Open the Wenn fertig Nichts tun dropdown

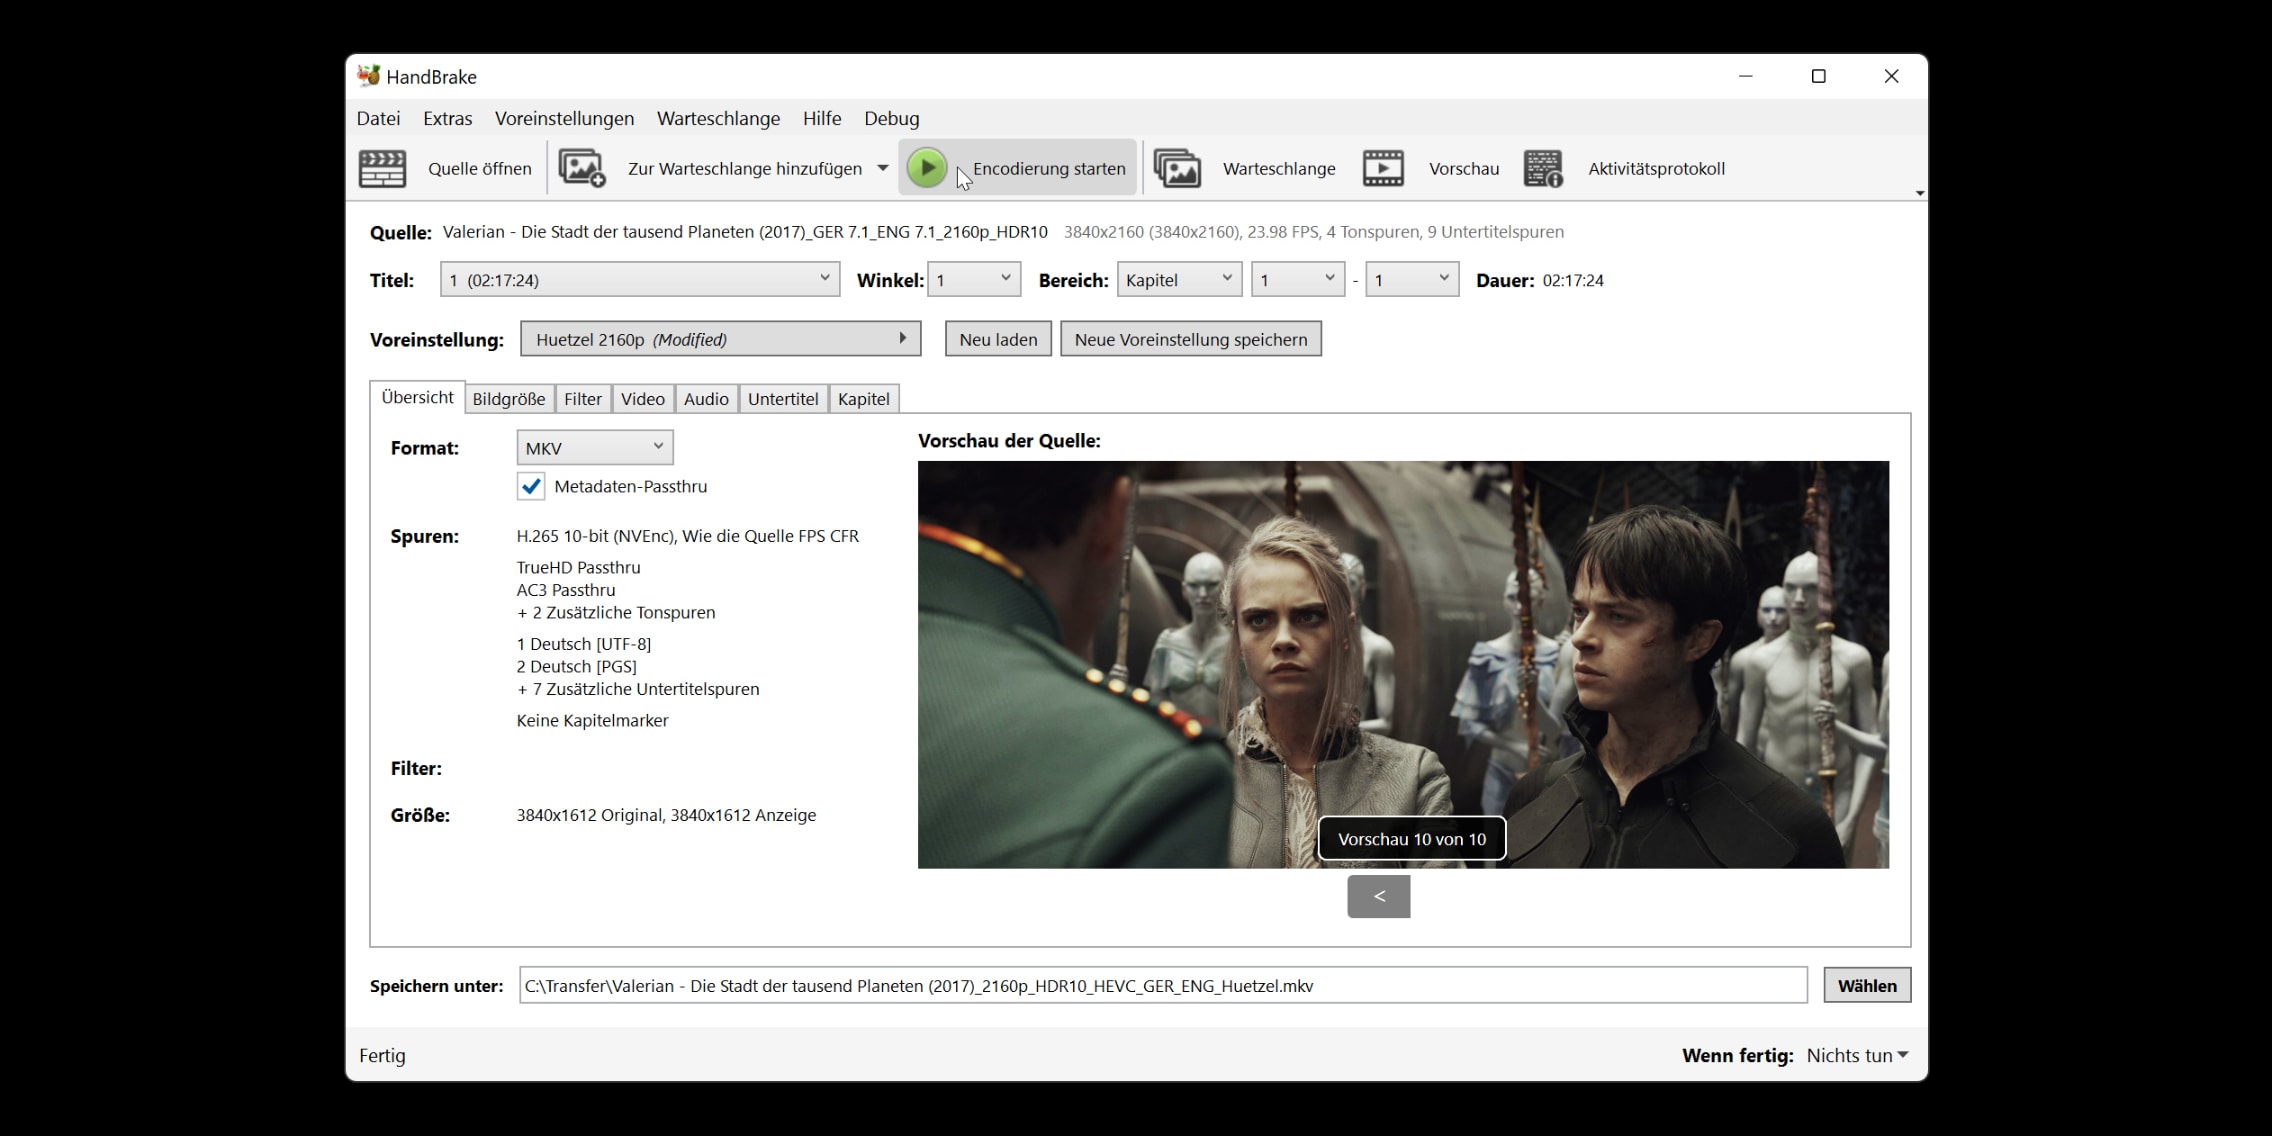coord(1857,1055)
